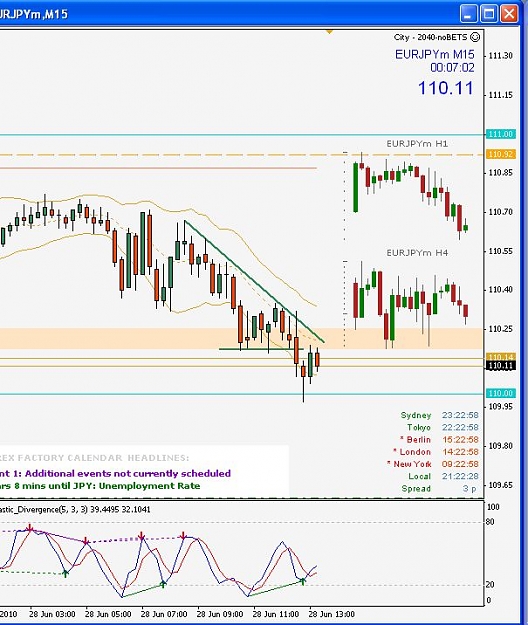
Task: Click the Local time 21:22:28
Action: point(460,476)
